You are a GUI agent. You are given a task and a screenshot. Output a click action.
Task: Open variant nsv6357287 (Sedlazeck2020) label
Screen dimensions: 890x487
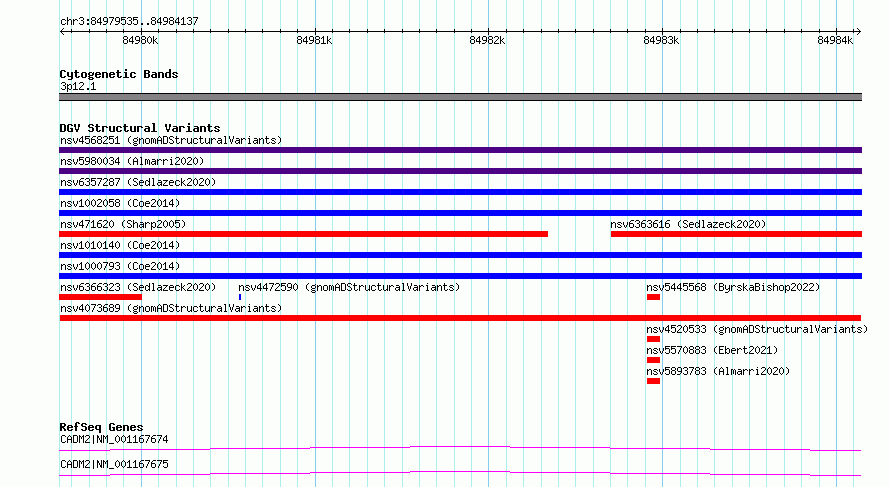tap(138, 182)
